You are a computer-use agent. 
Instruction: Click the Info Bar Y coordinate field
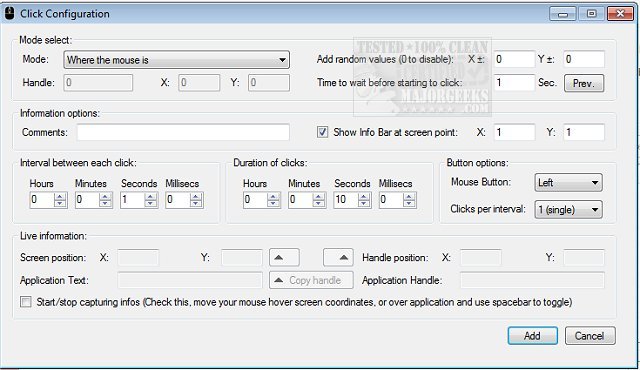click(584, 132)
